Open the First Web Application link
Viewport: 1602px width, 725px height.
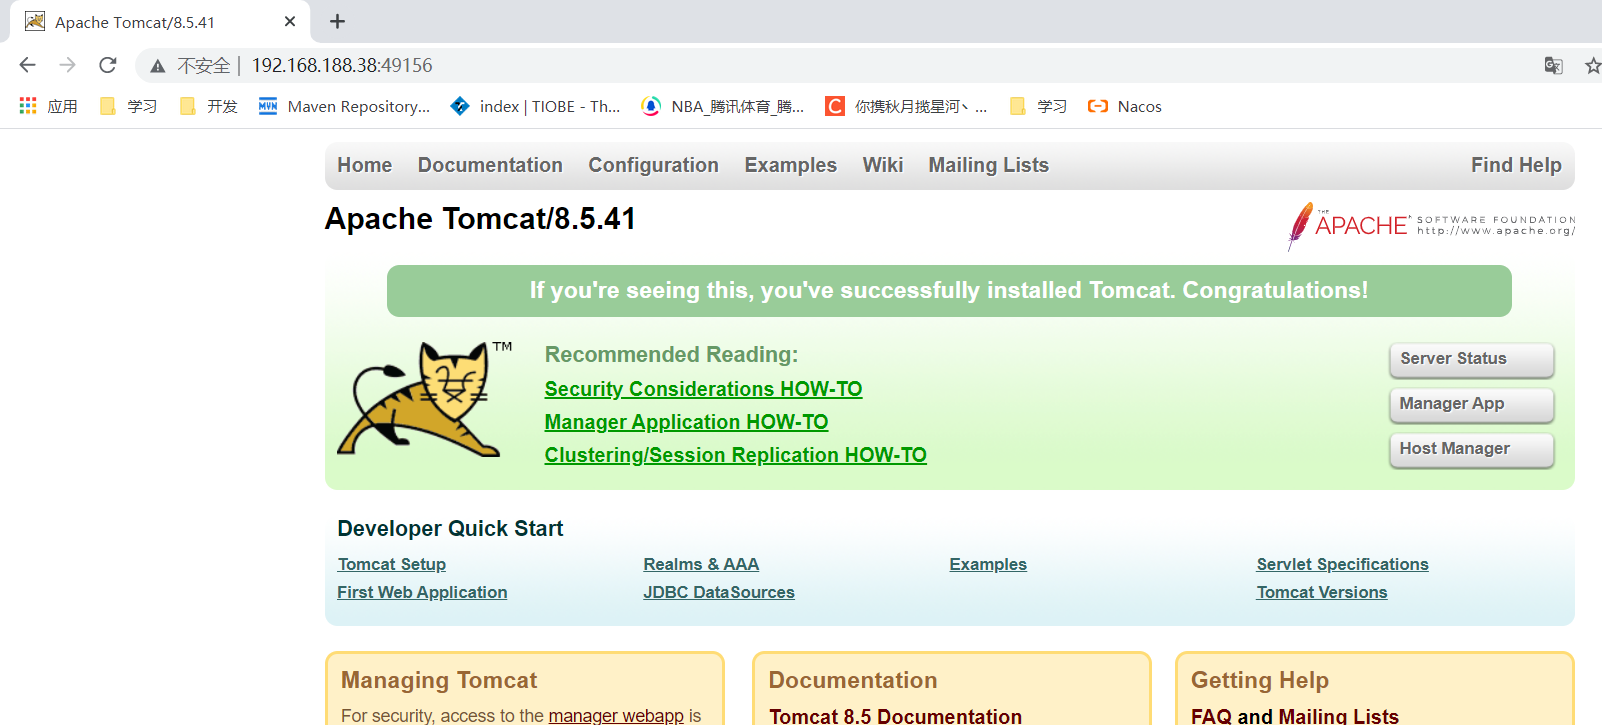[x=422, y=592]
